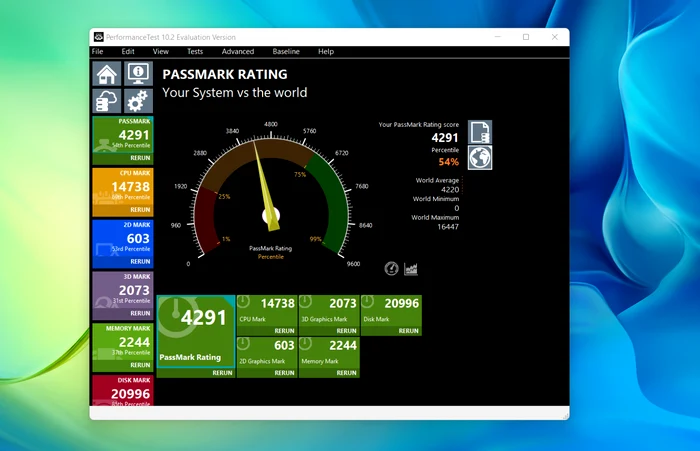Open the Tests menu

click(x=195, y=51)
